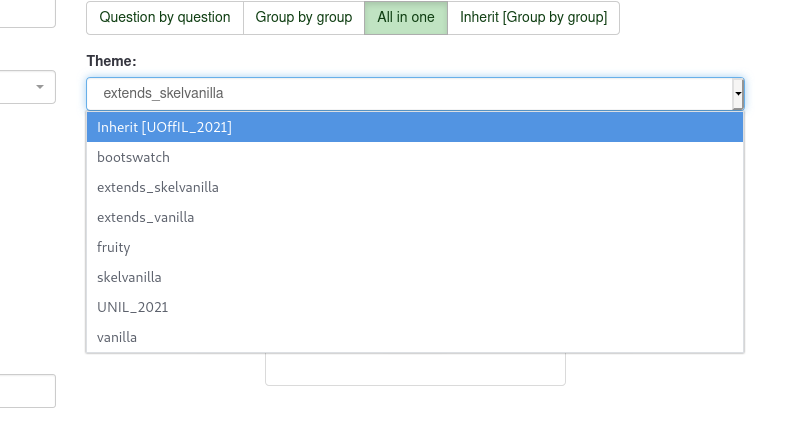The height and width of the screenshot is (432, 787).
Task: Select Inherit [UOffIL_2021] theme option
Action: click(x=415, y=127)
